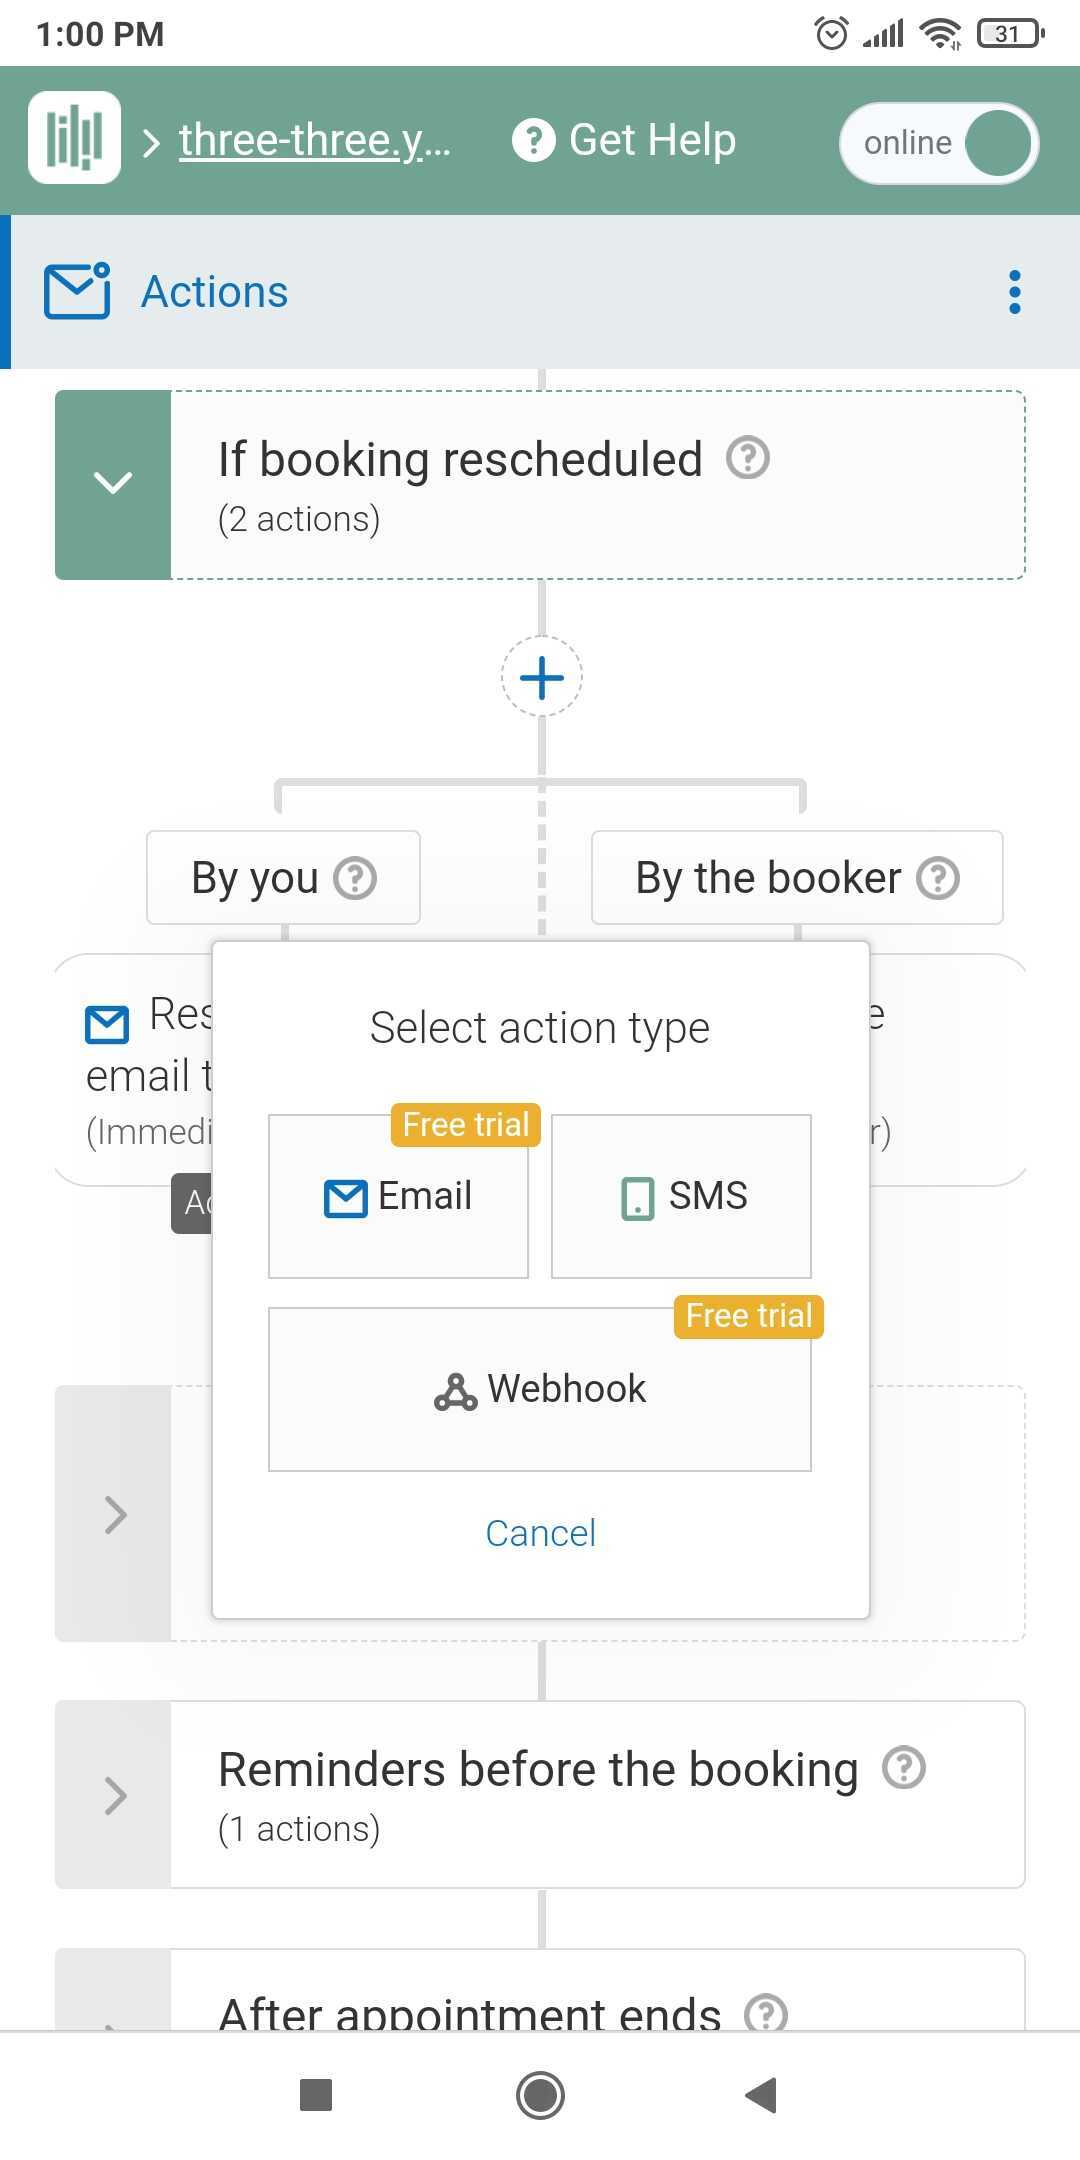
Task: Choose Email action type
Action: pos(398,1196)
